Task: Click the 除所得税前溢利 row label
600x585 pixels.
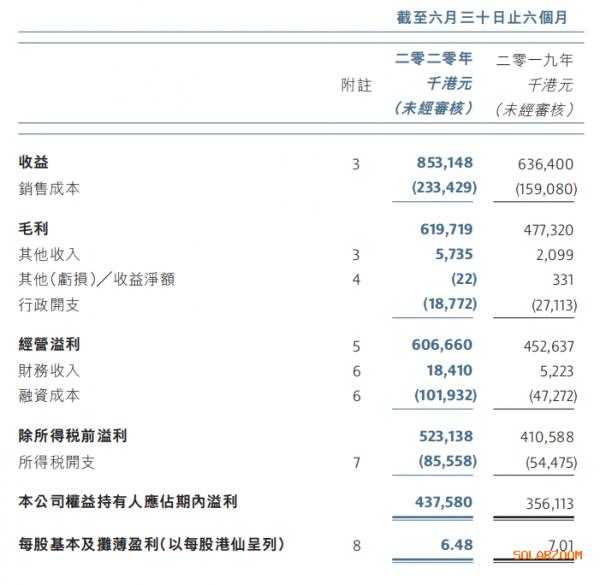Action: [73, 436]
